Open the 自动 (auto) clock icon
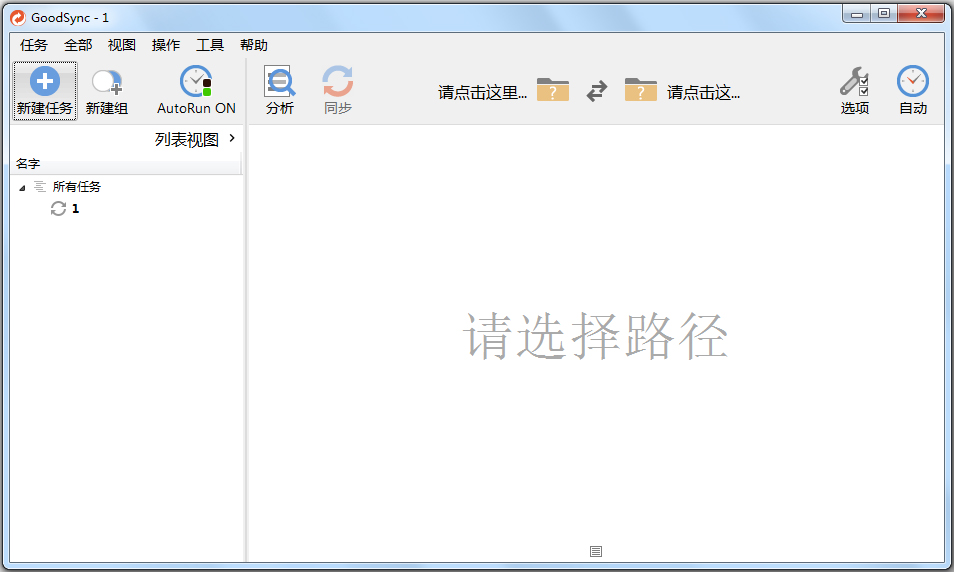The width and height of the screenshot is (954, 572). [913, 81]
